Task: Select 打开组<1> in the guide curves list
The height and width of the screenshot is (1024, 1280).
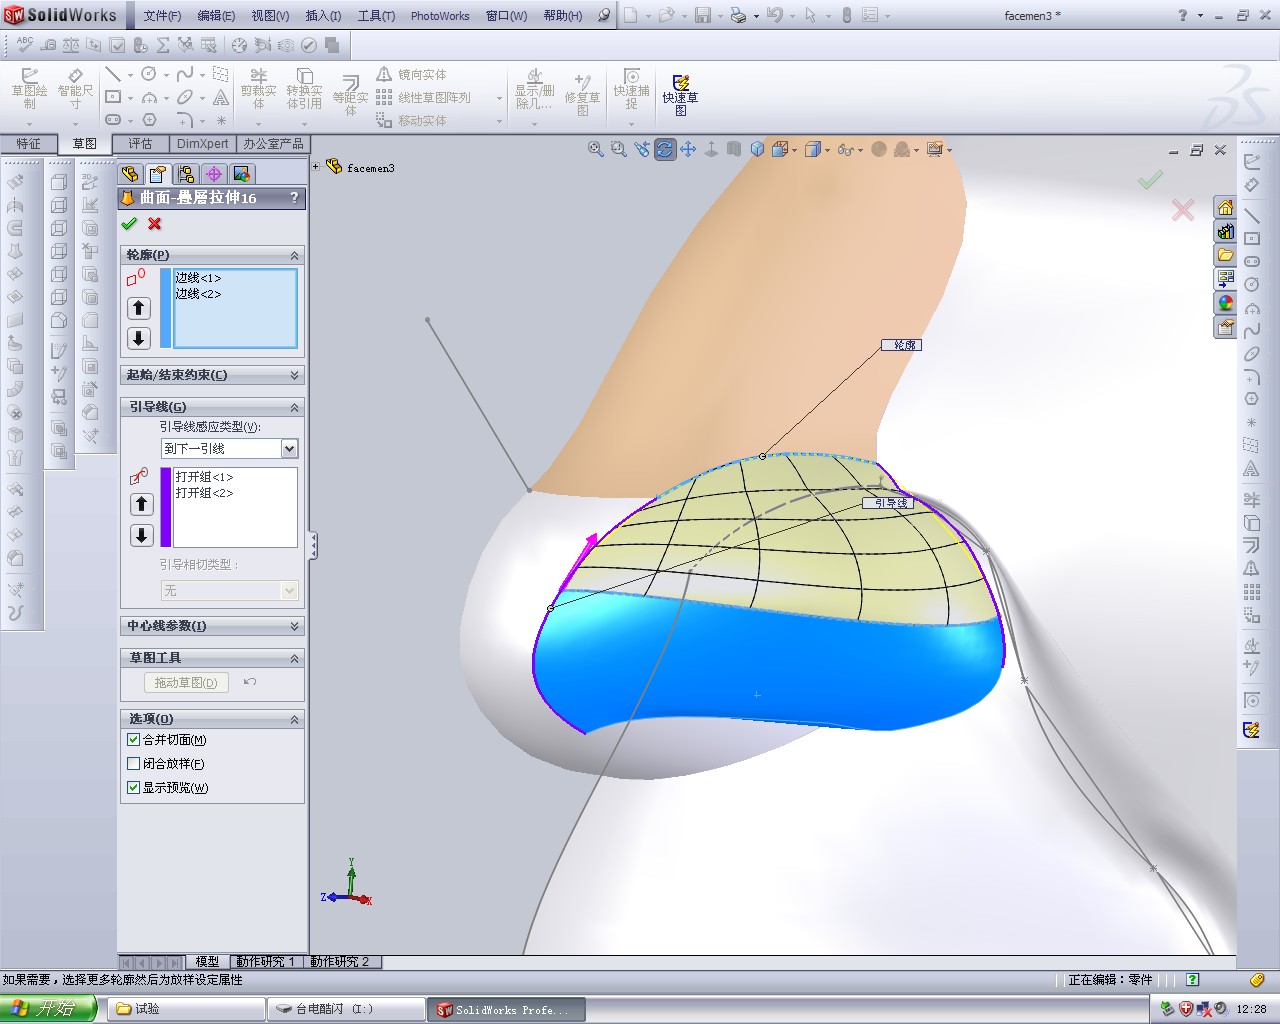Action: [x=204, y=477]
